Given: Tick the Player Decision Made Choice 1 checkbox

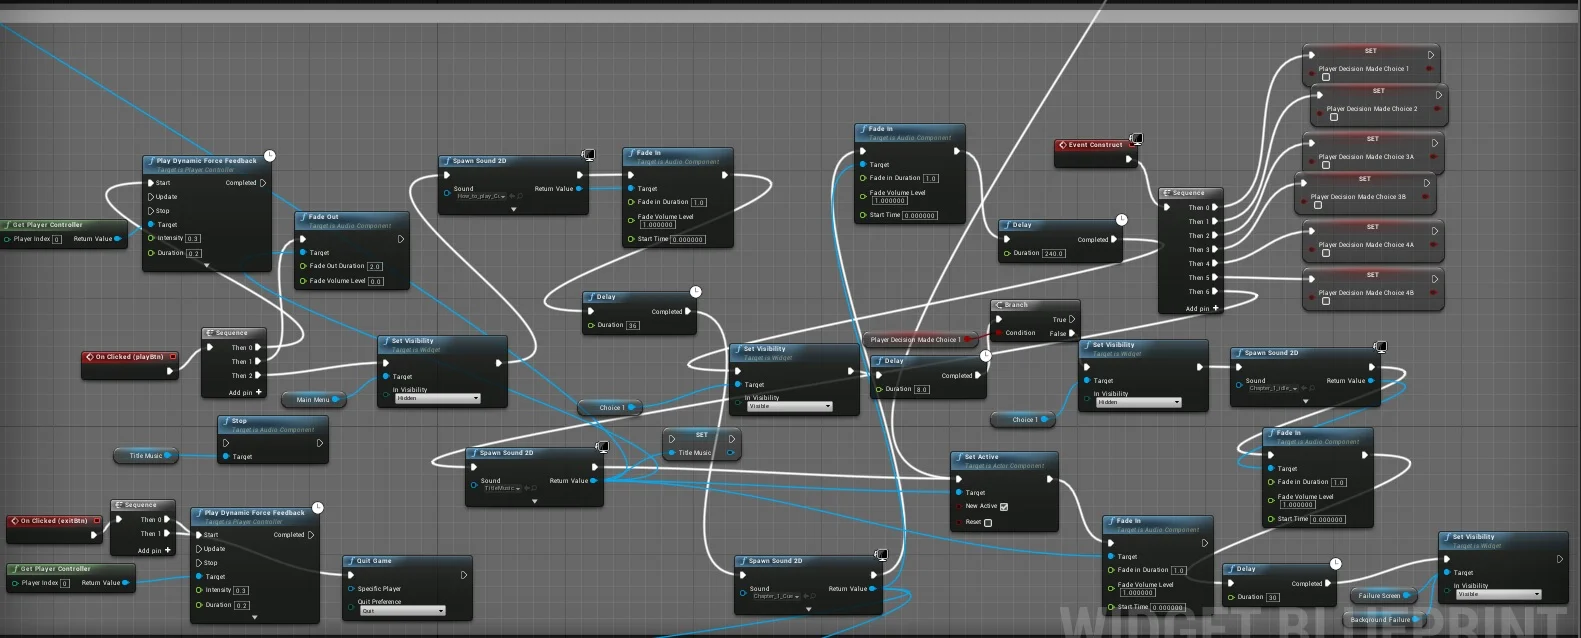Looking at the screenshot, I should 1326,77.
